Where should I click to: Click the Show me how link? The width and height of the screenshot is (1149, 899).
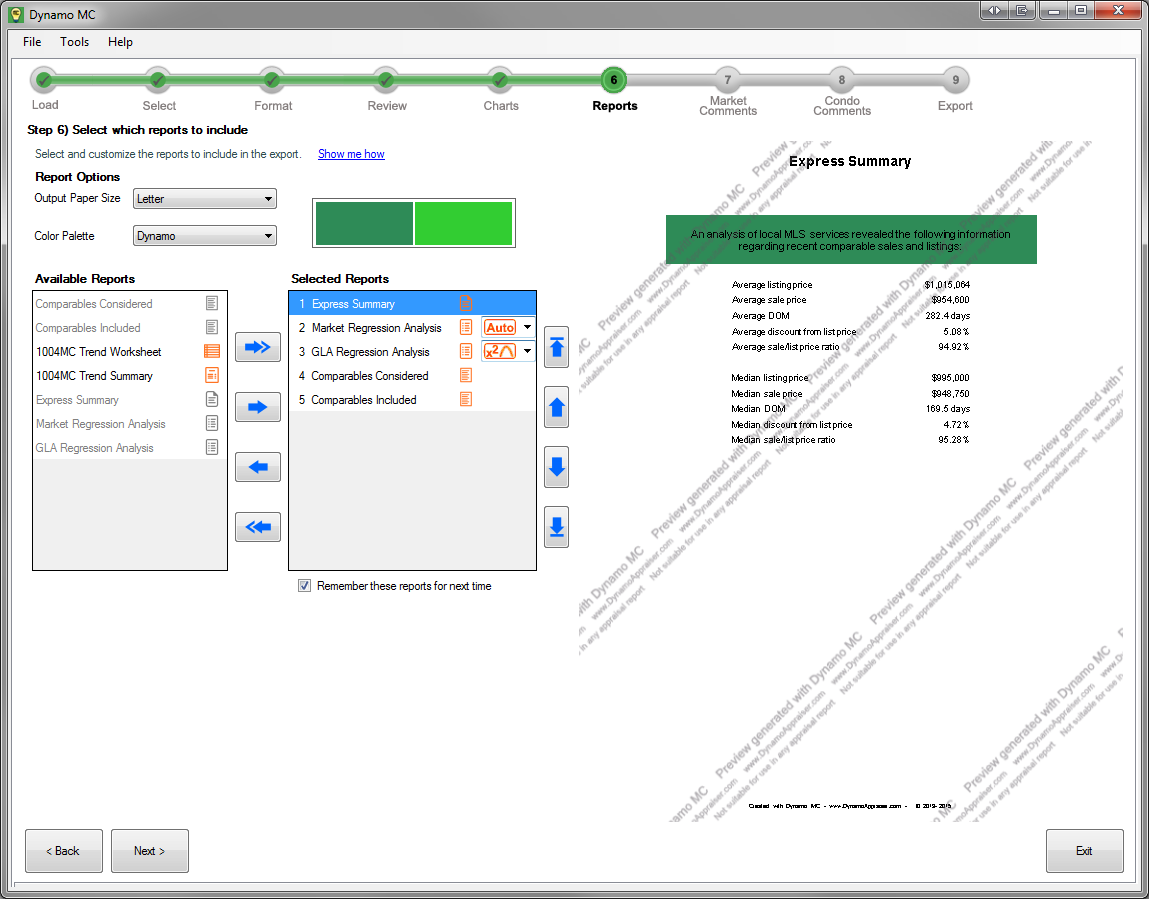point(351,154)
